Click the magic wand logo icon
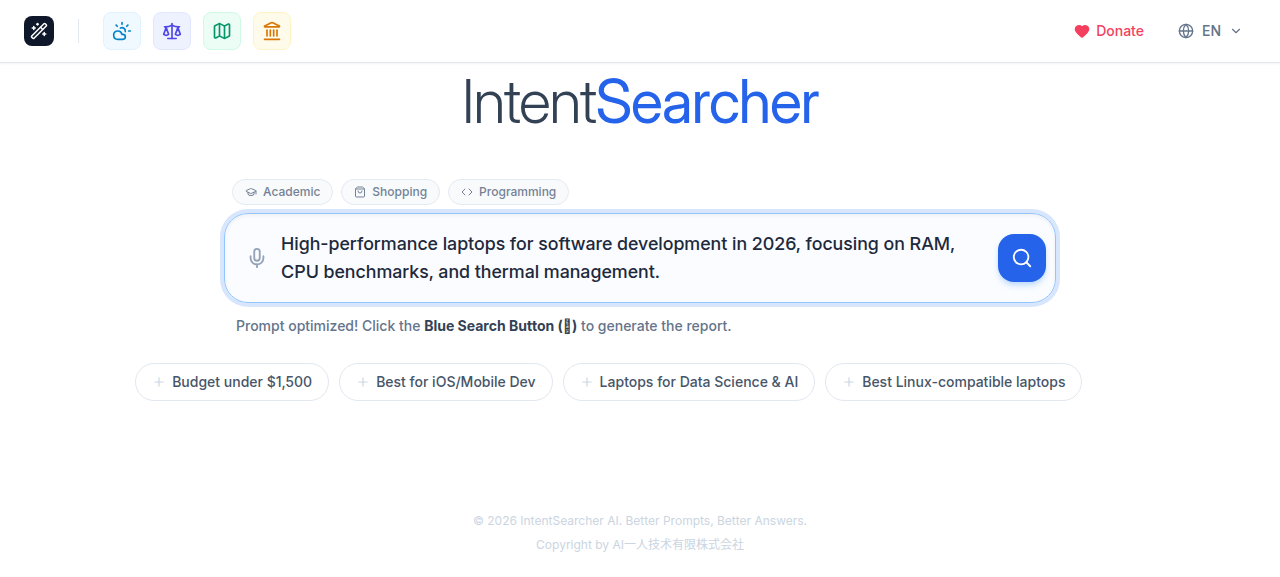The width and height of the screenshot is (1280, 577). (39, 30)
